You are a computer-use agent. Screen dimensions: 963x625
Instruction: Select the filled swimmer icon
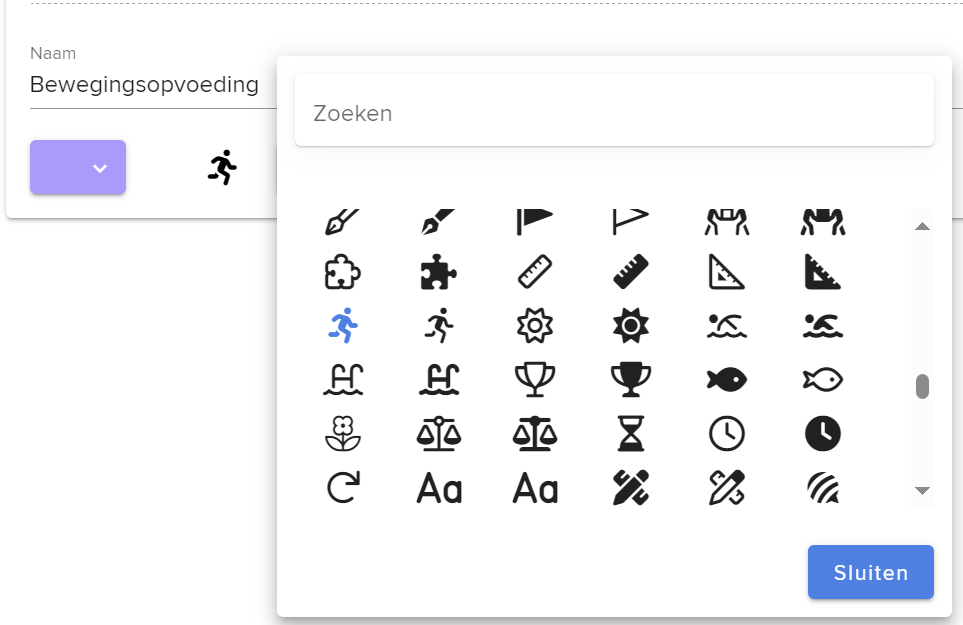(823, 326)
